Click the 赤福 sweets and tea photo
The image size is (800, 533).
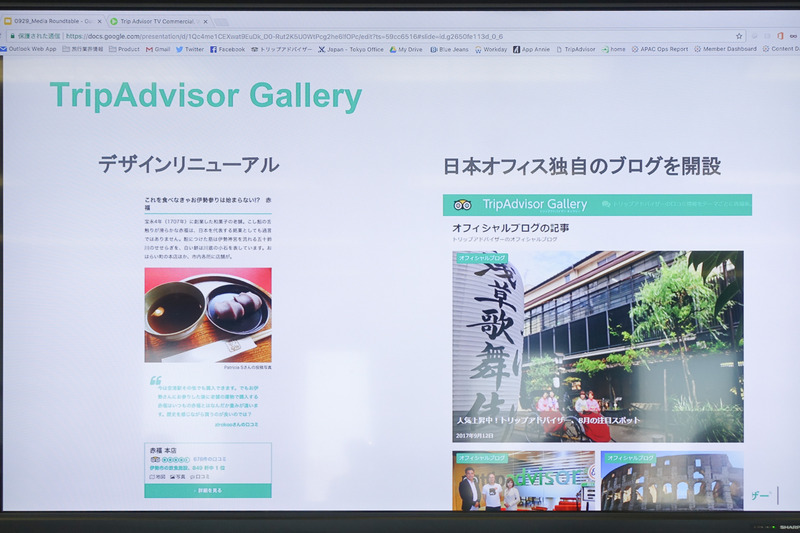point(208,315)
